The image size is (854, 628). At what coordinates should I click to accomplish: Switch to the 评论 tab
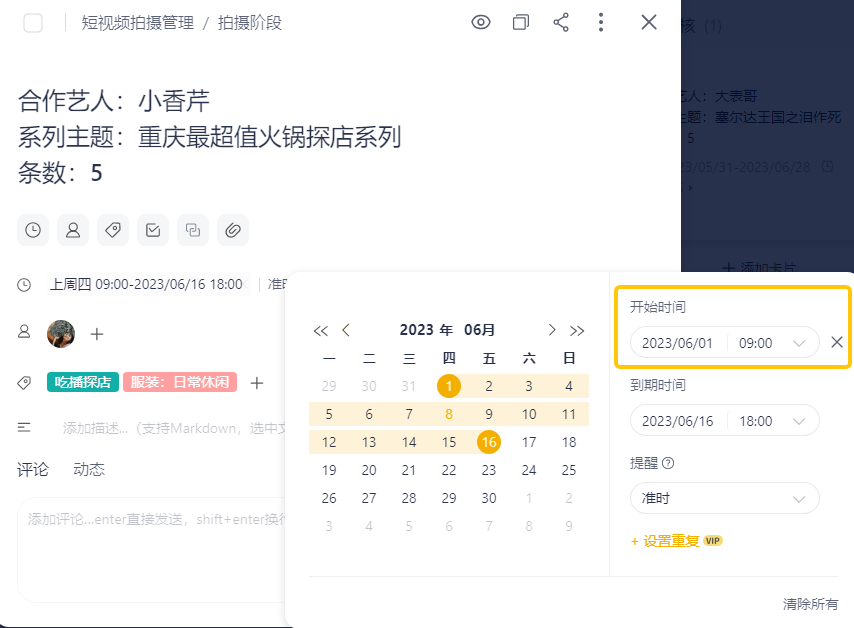pos(33,469)
